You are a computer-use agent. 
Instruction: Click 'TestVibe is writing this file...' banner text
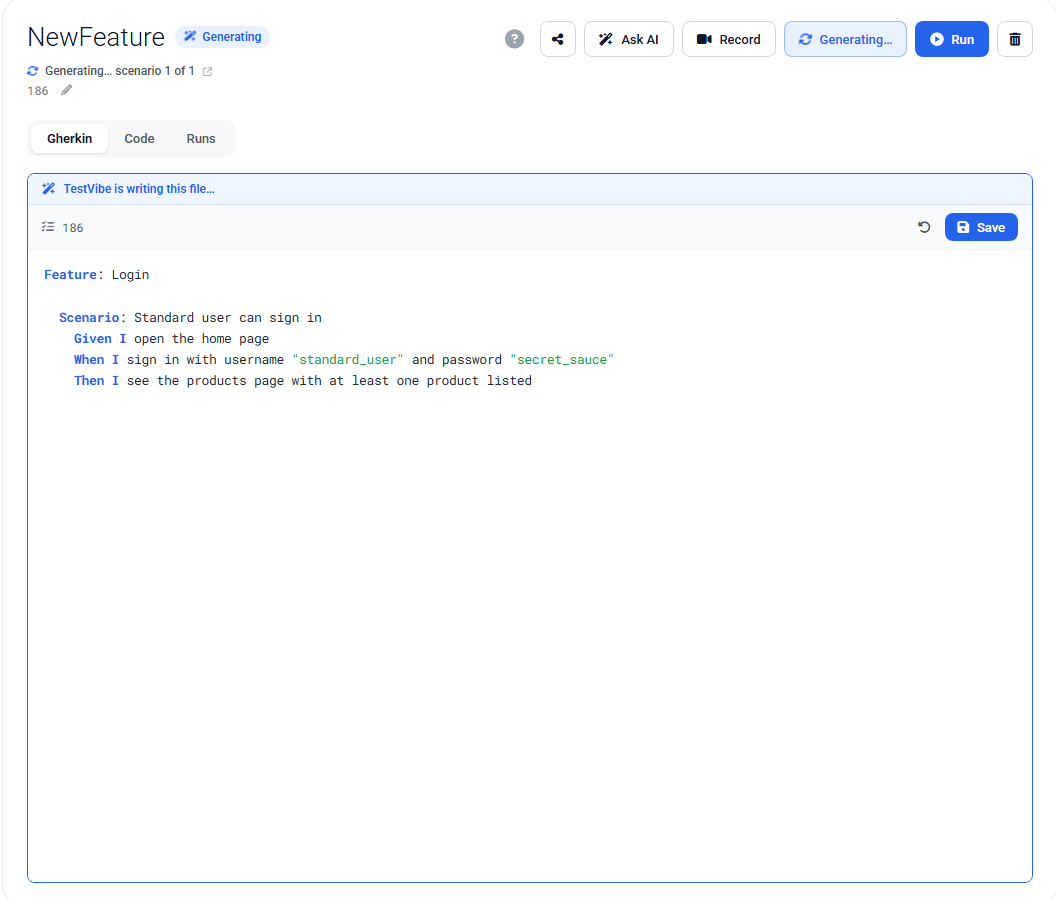(x=139, y=189)
